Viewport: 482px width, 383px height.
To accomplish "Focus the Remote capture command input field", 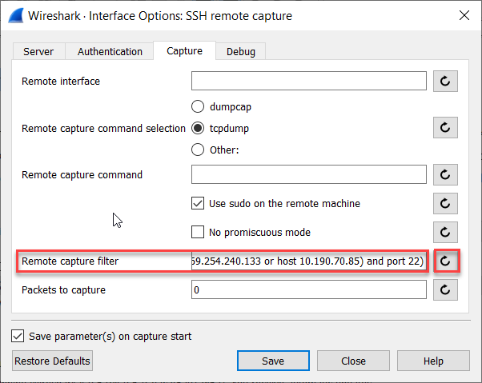I will coord(309,174).
